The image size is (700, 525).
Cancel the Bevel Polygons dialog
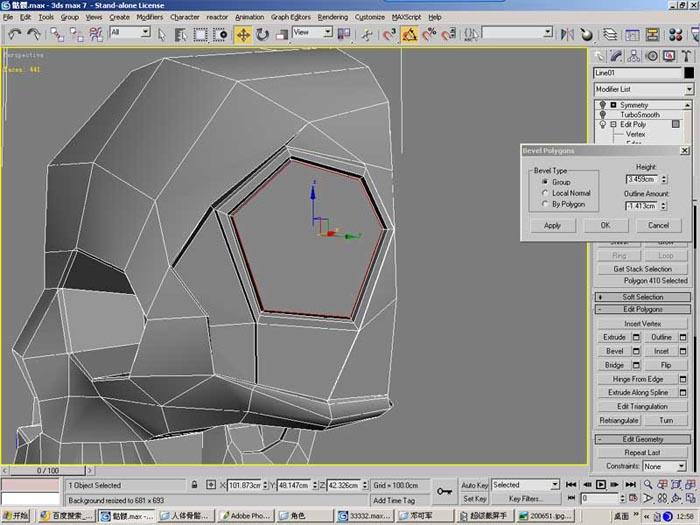tap(658, 225)
